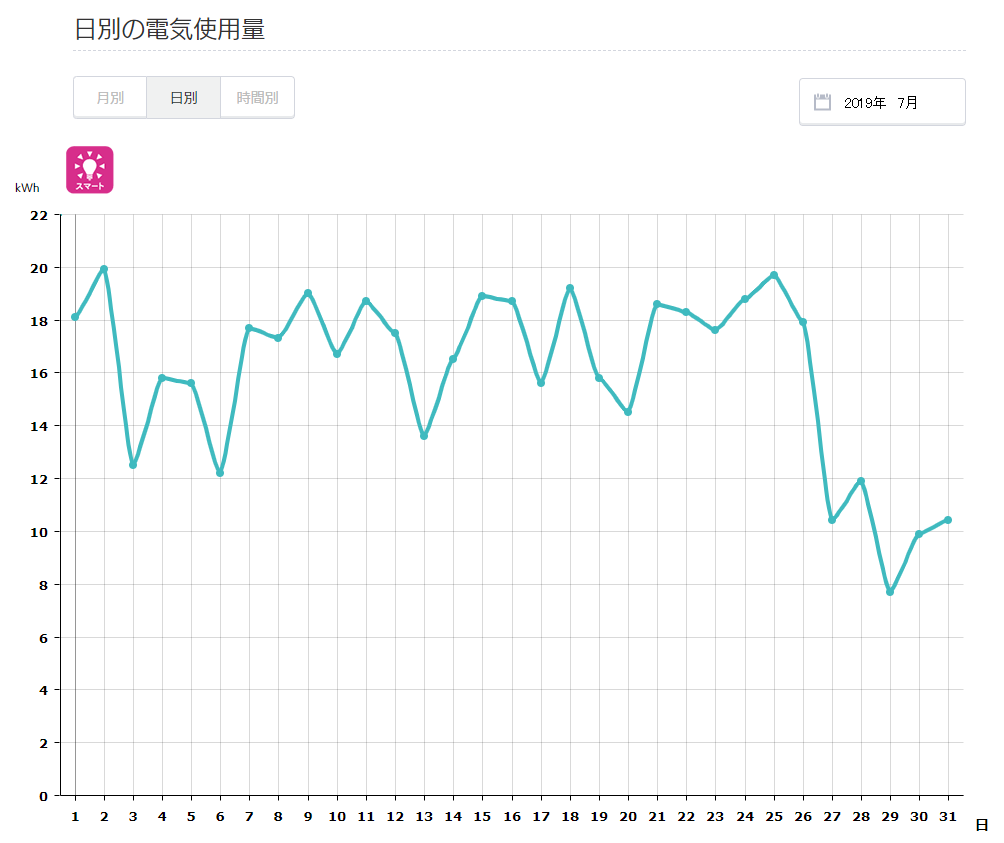Click the data point for day 12

pyautogui.click(x=395, y=333)
